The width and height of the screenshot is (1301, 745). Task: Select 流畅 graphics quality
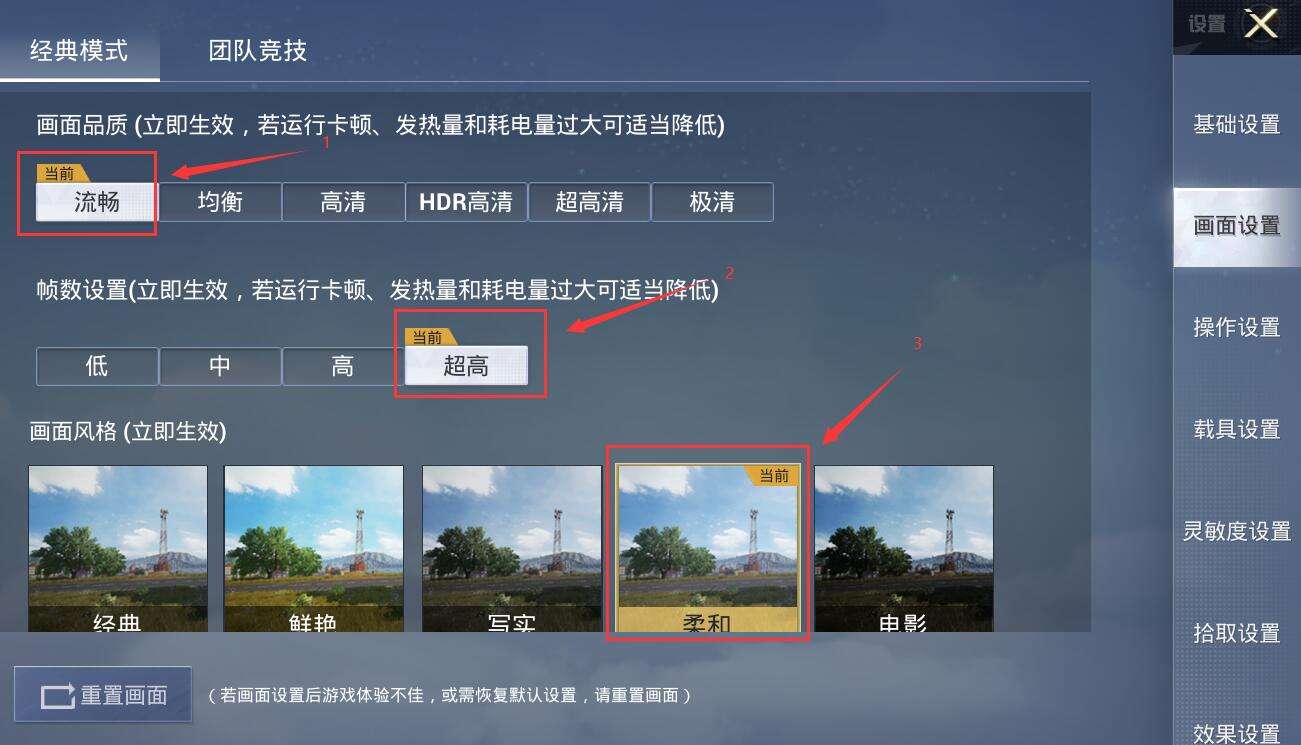pos(97,202)
